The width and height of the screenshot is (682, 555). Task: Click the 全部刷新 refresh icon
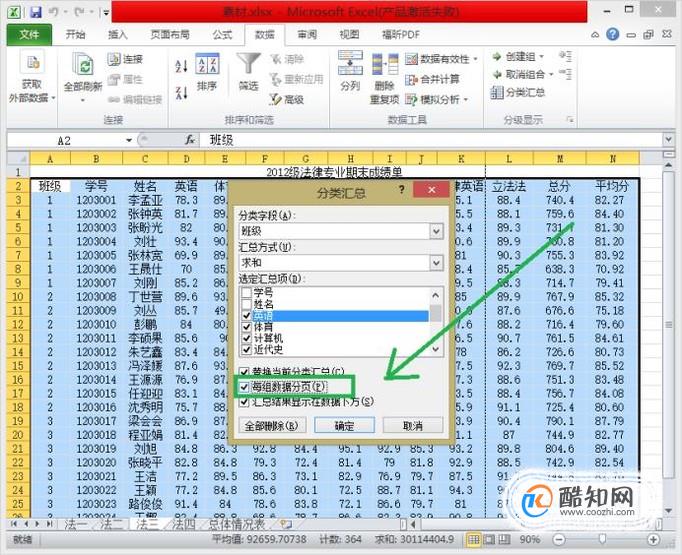[x=83, y=65]
